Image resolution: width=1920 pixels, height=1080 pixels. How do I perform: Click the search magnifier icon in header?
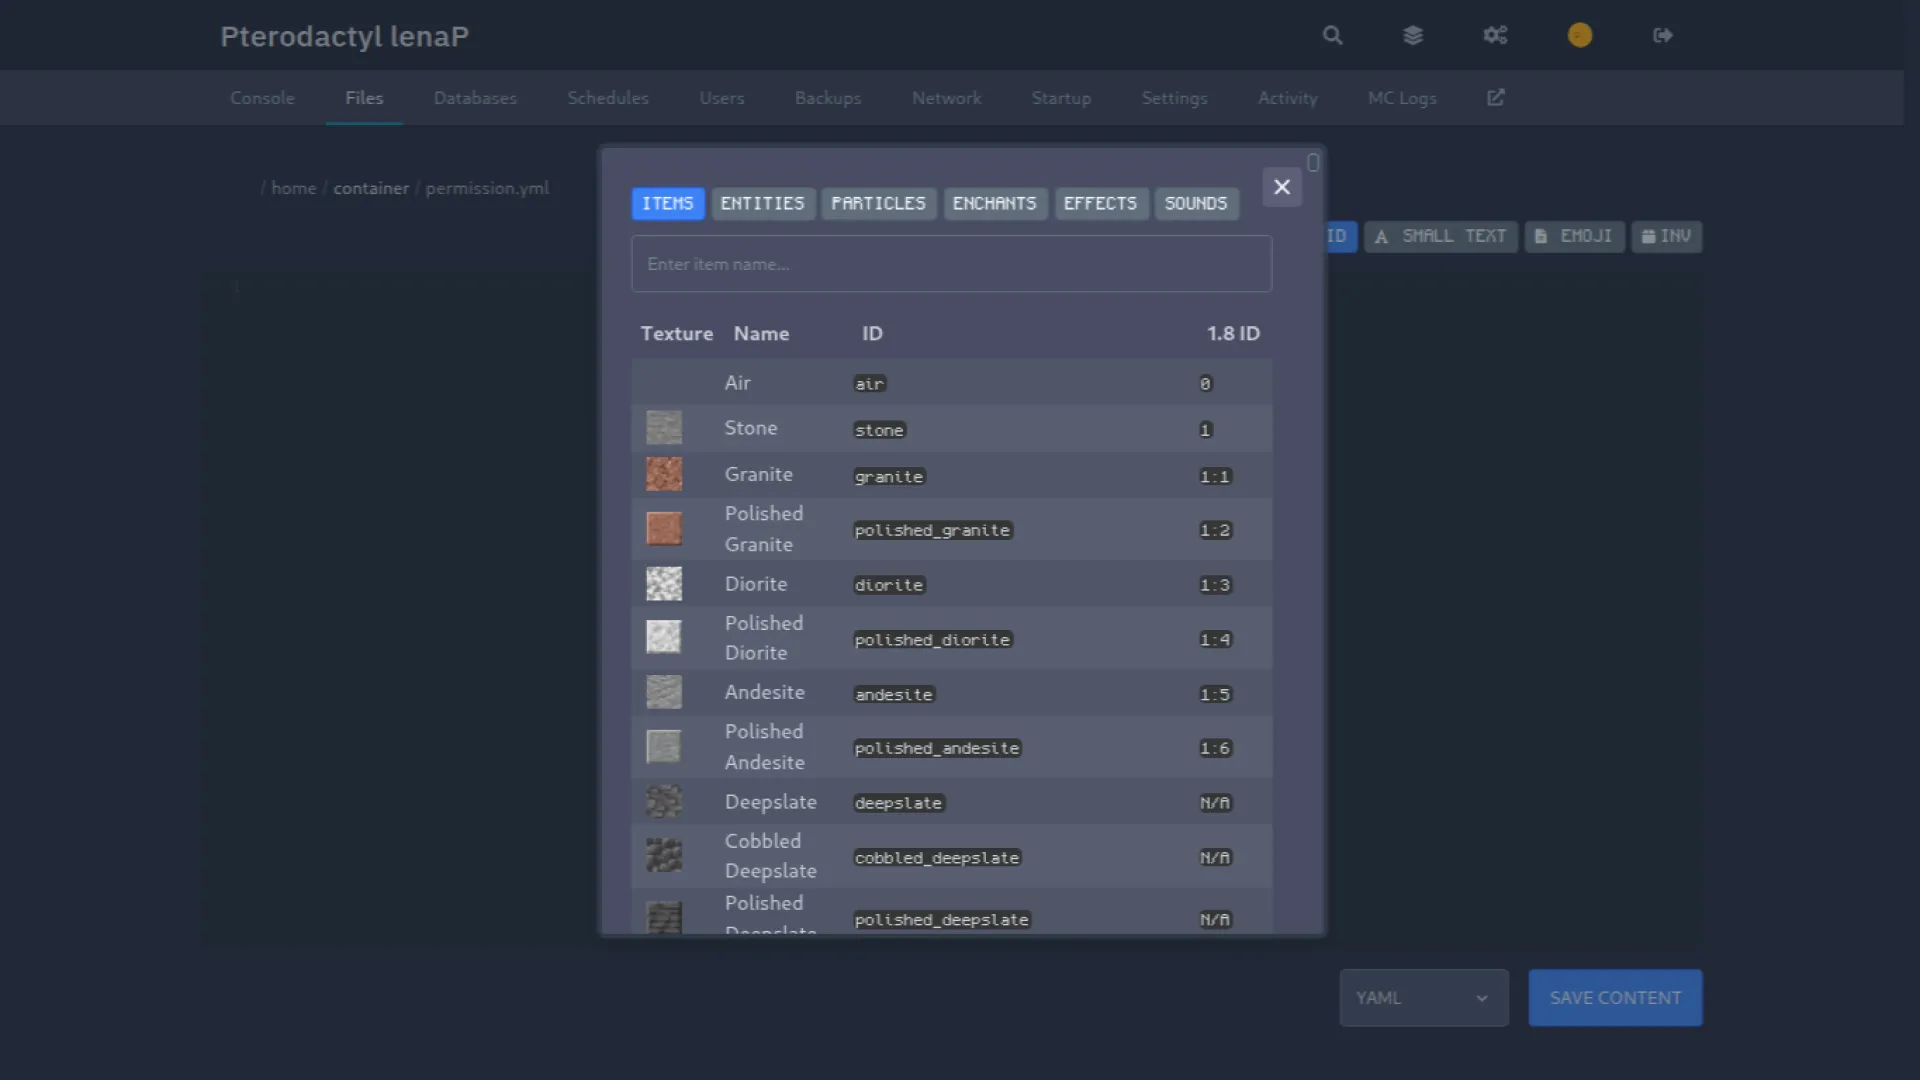click(x=1332, y=36)
